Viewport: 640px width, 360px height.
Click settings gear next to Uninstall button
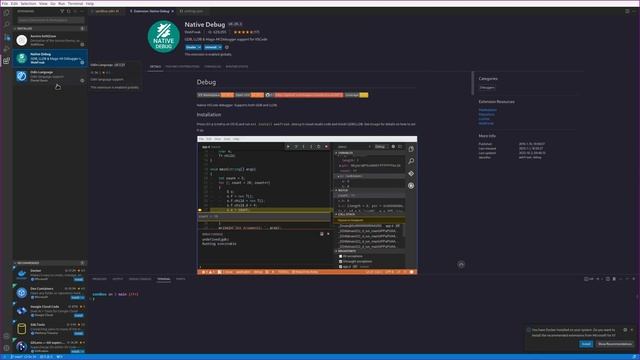pos(227,47)
